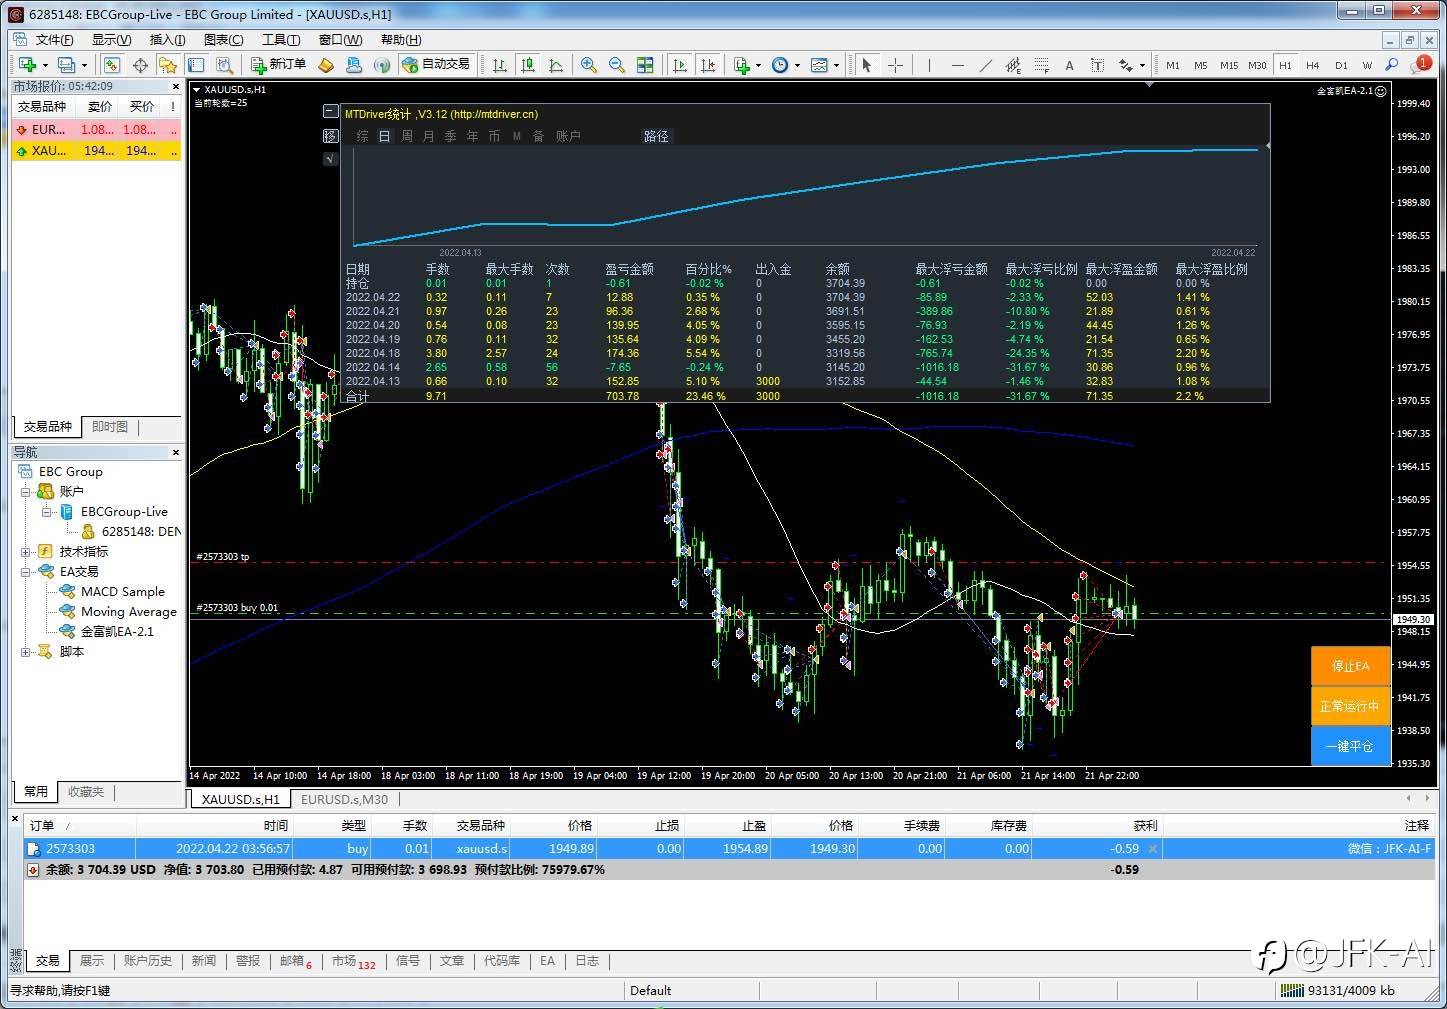Switch chart to D1 timeframe
Screen dimensions: 1447x1009
tap(1341, 65)
